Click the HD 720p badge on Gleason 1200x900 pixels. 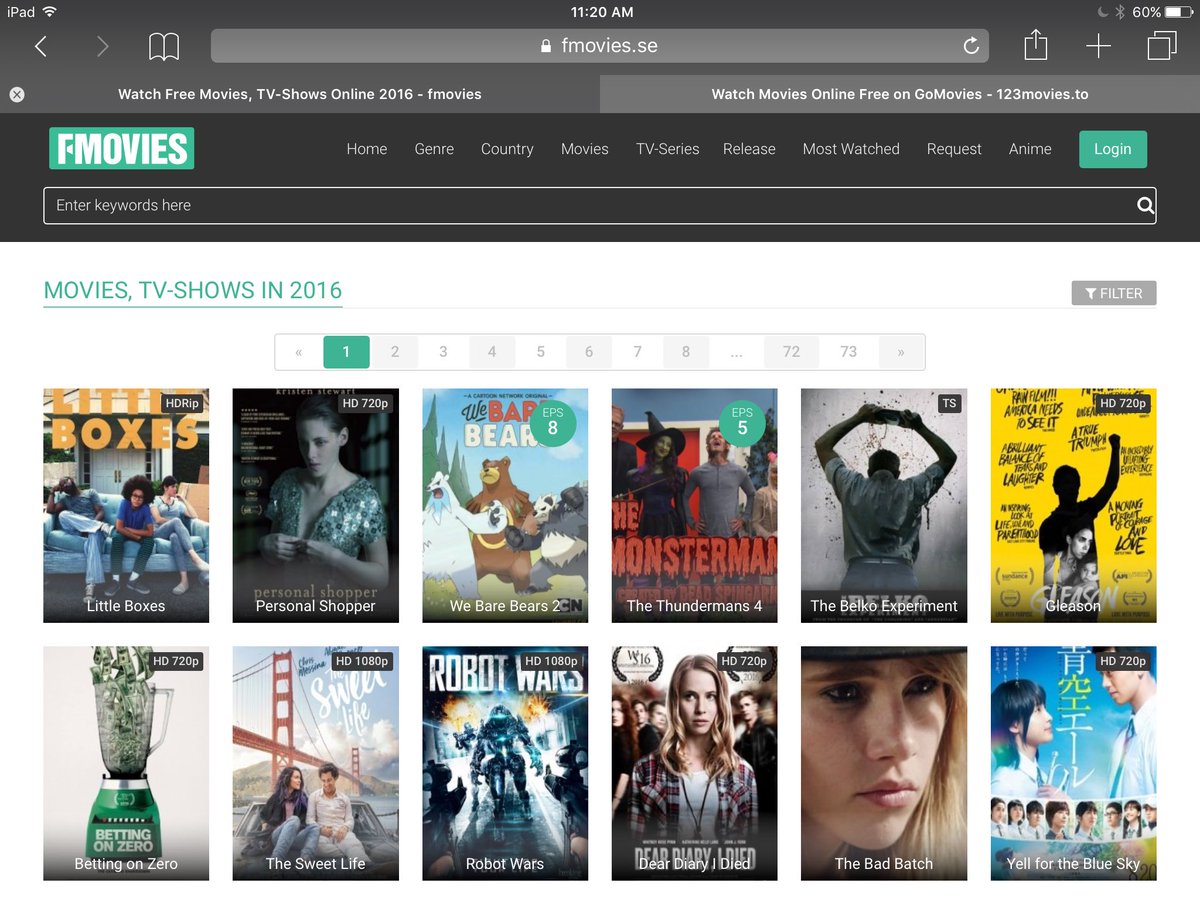(x=1123, y=403)
